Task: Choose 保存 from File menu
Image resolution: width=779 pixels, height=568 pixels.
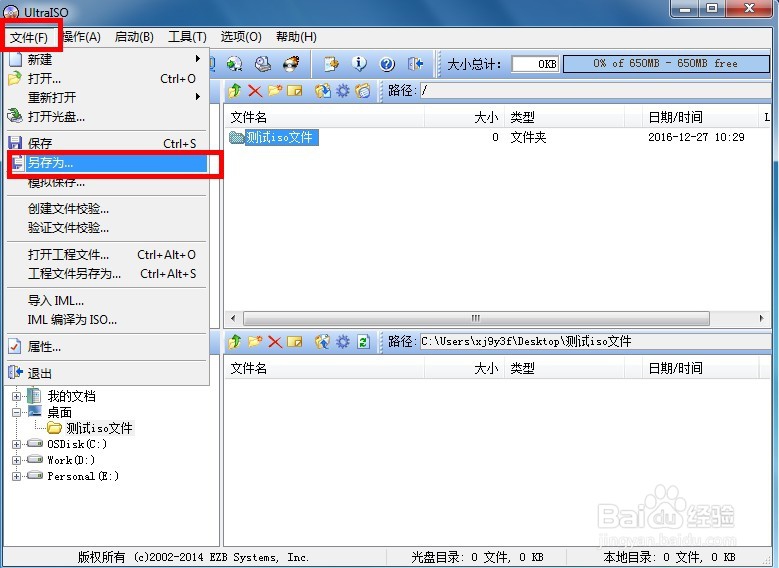Action: (x=107, y=143)
